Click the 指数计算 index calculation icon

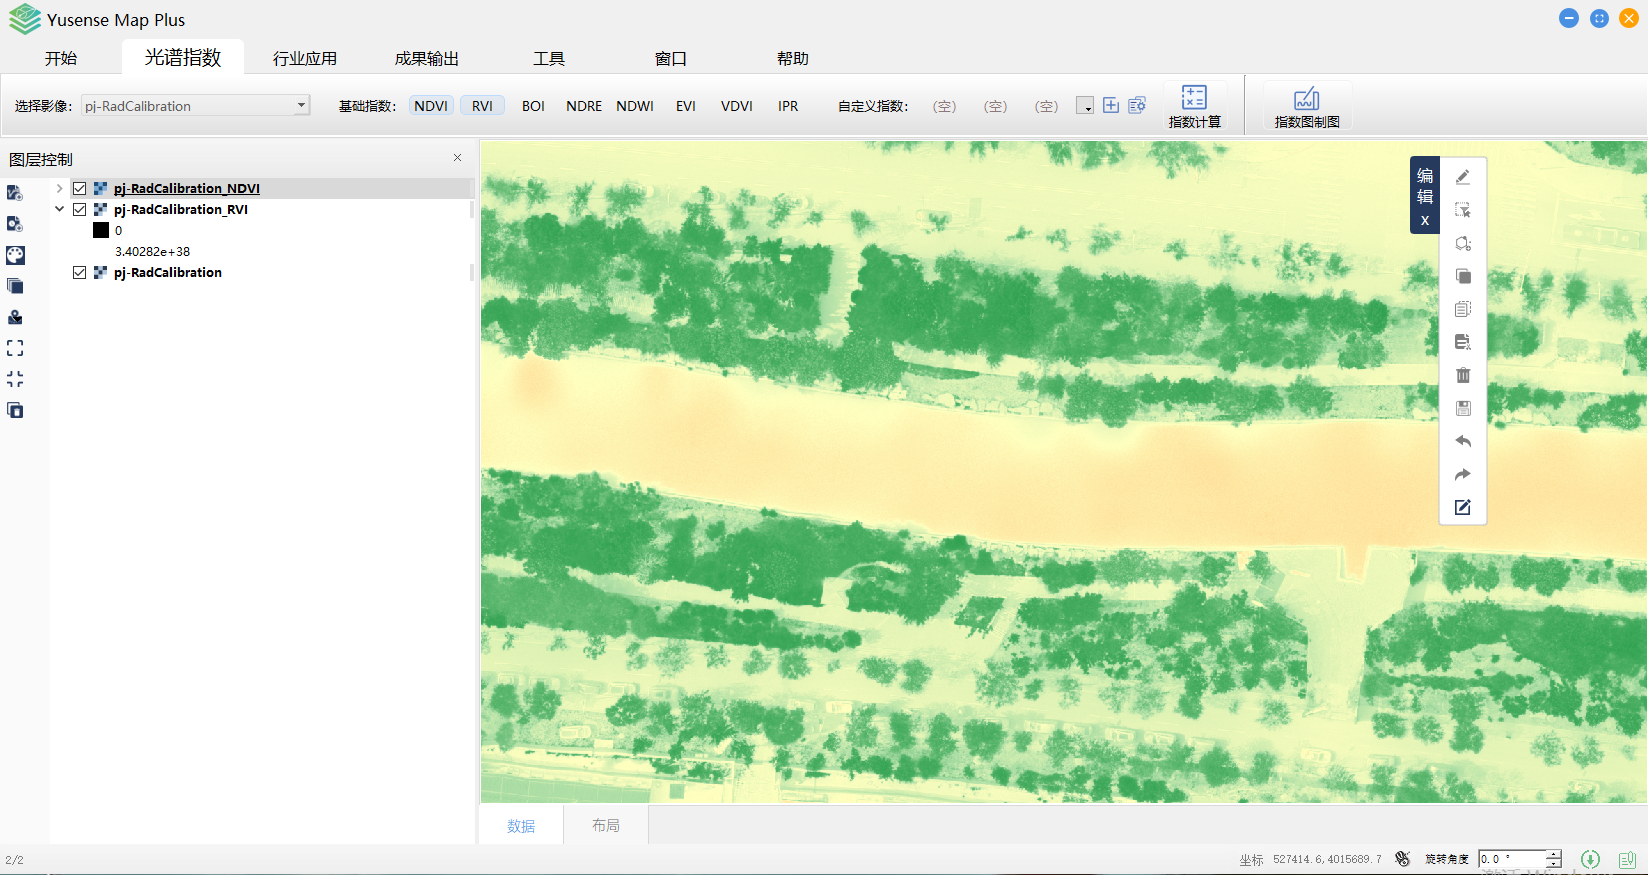click(x=1194, y=105)
